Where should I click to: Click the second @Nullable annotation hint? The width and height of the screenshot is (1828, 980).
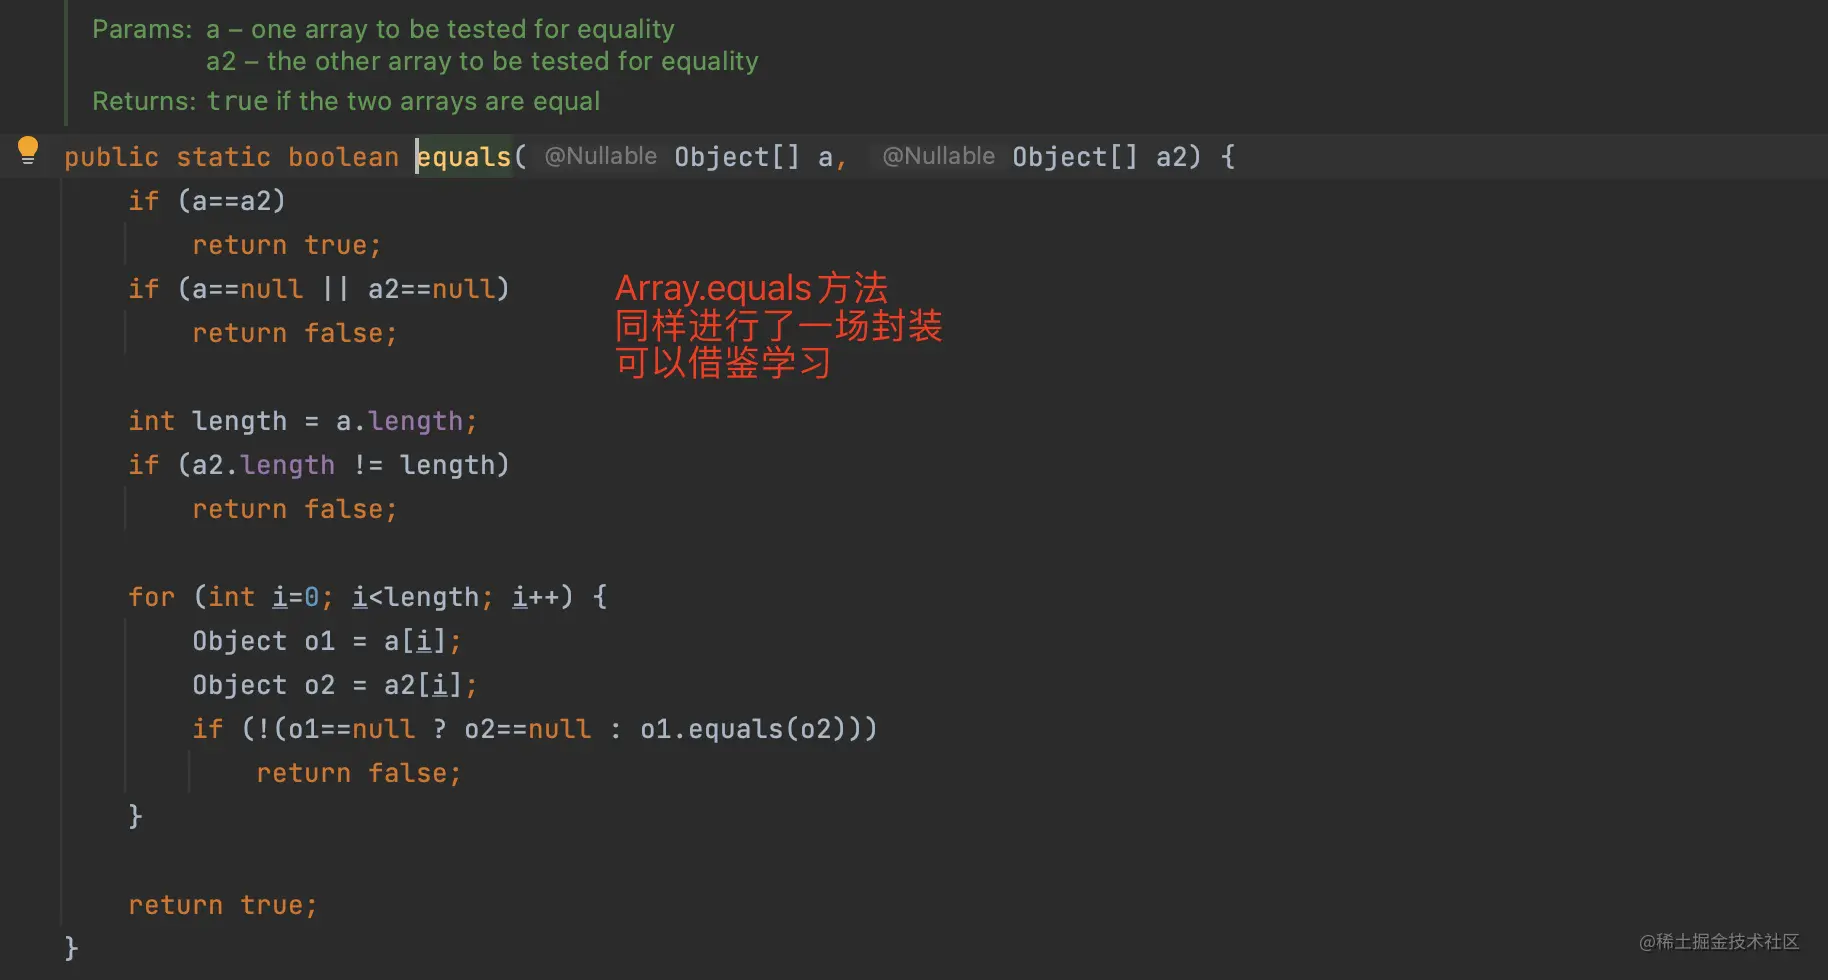pos(938,156)
